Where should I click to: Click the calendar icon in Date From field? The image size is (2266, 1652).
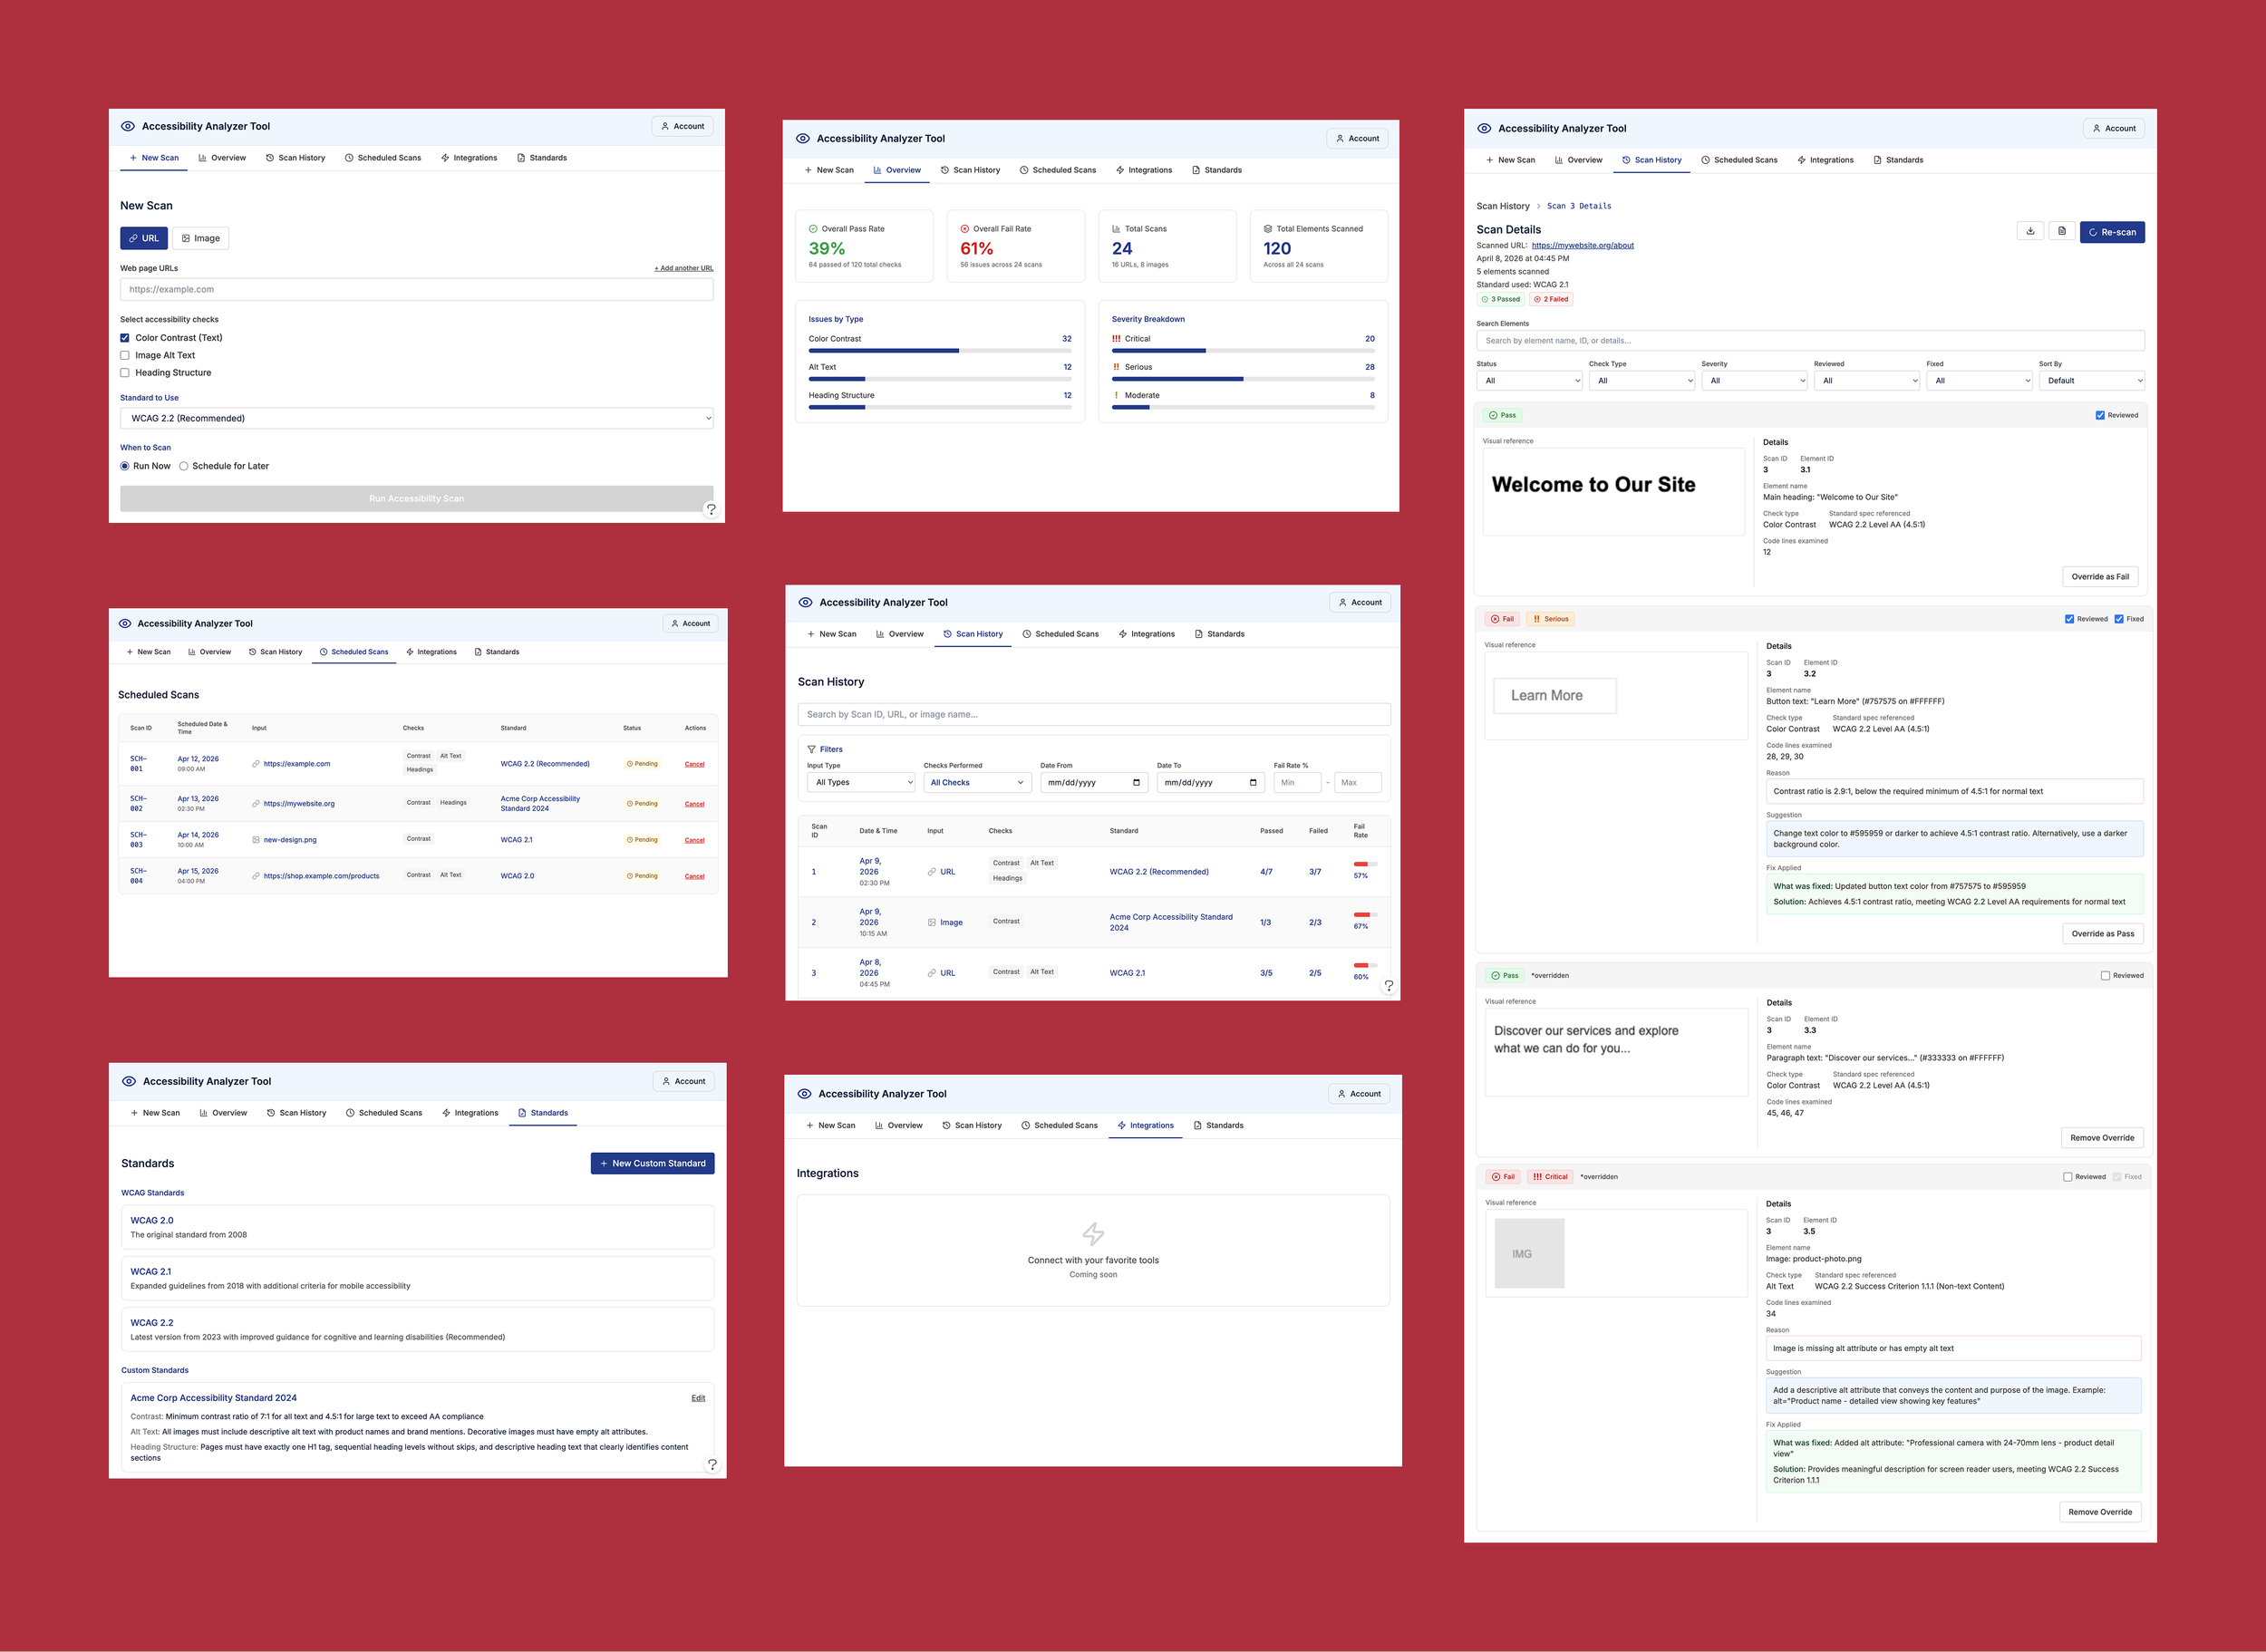pos(1136,783)
